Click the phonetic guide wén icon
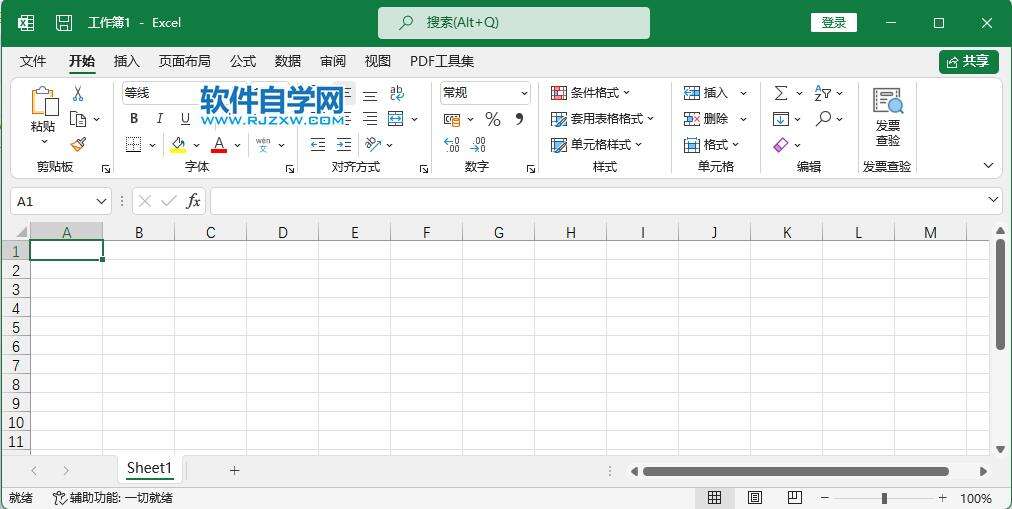The height and width of the screenshot is (509, 1012). tap(263, 145)
